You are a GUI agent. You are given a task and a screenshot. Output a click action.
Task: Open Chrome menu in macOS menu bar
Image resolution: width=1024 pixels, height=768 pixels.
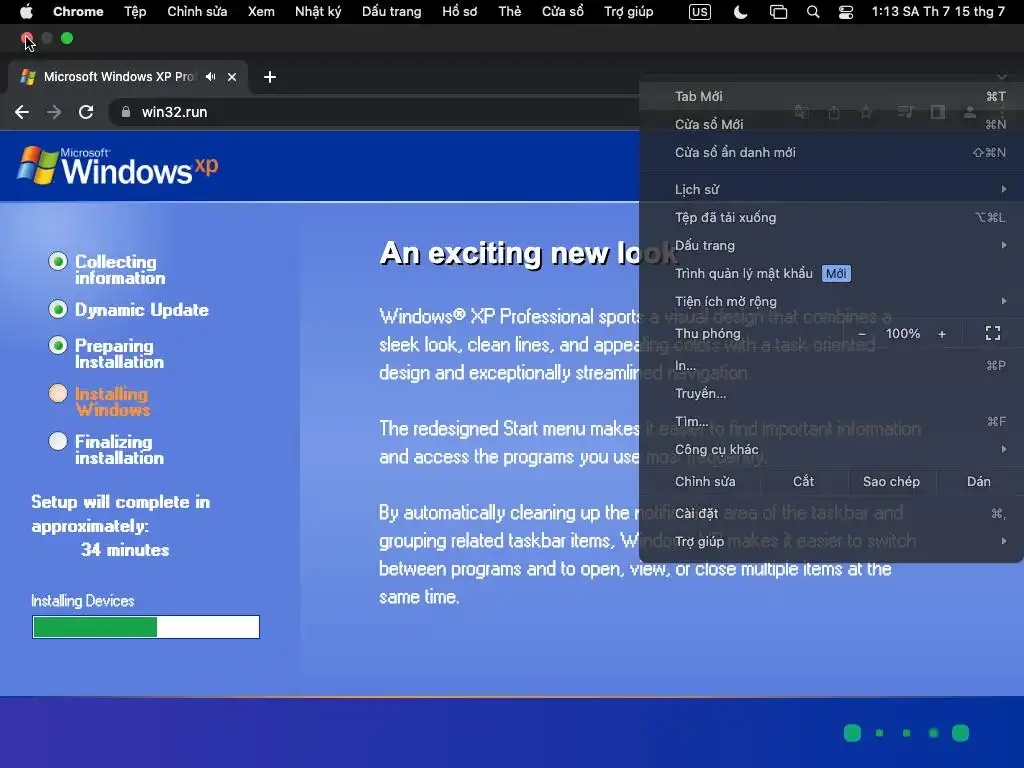(78, 12)
